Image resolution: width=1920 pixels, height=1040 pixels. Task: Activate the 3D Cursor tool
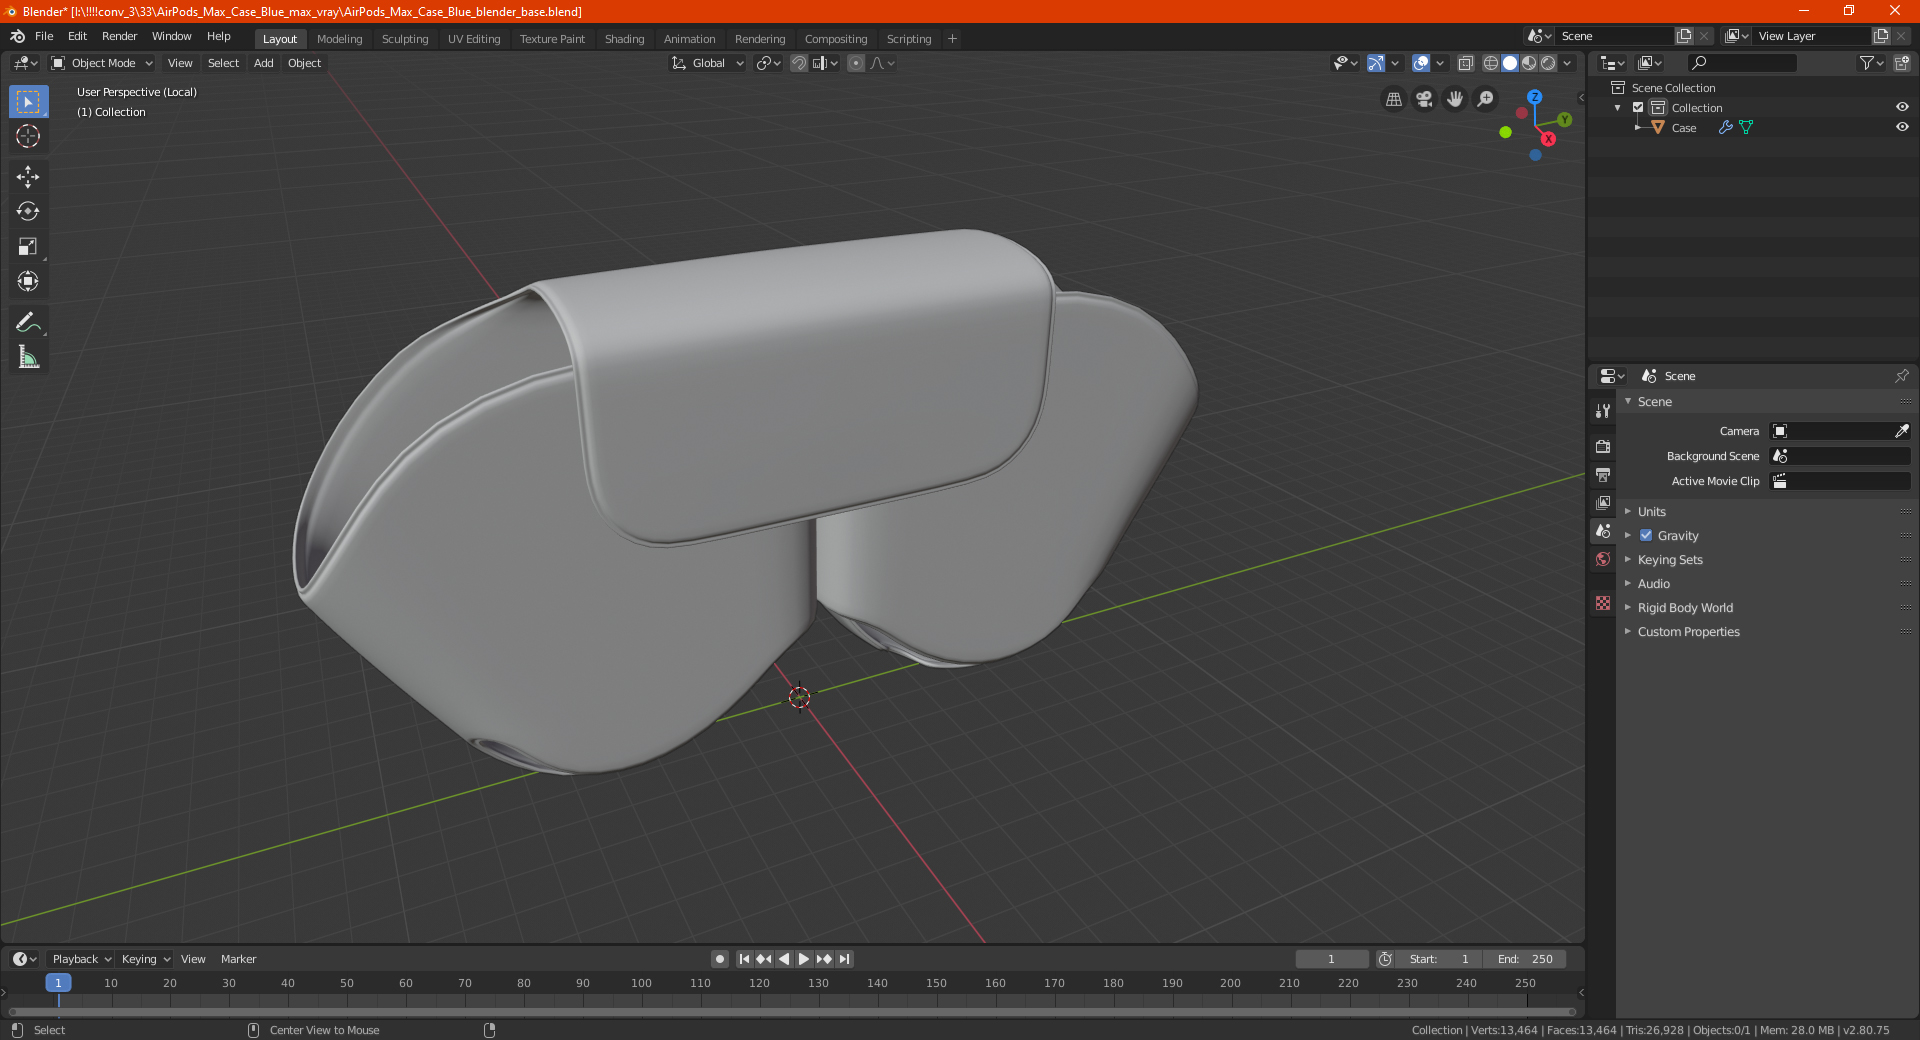[x=28, y=136]
